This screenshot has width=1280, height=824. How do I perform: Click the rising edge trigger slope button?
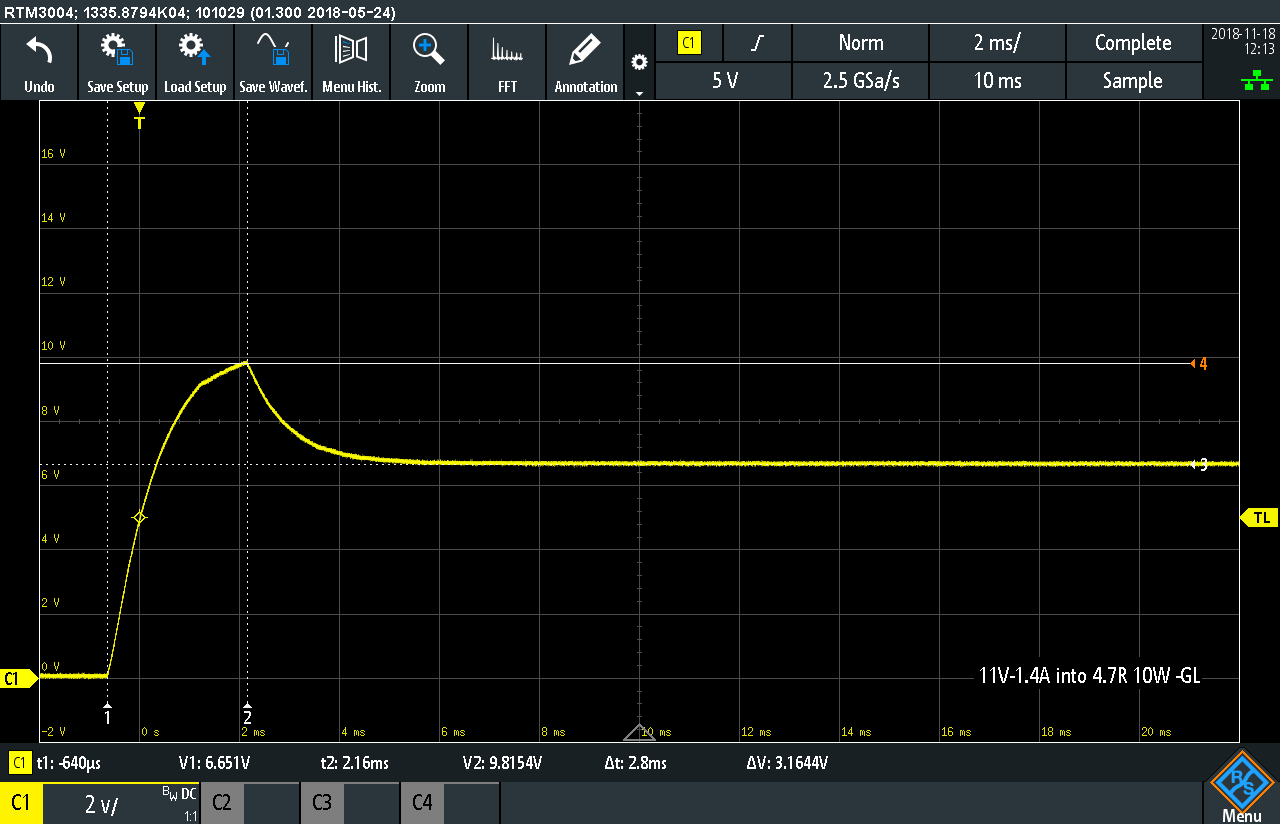[758, 43]
